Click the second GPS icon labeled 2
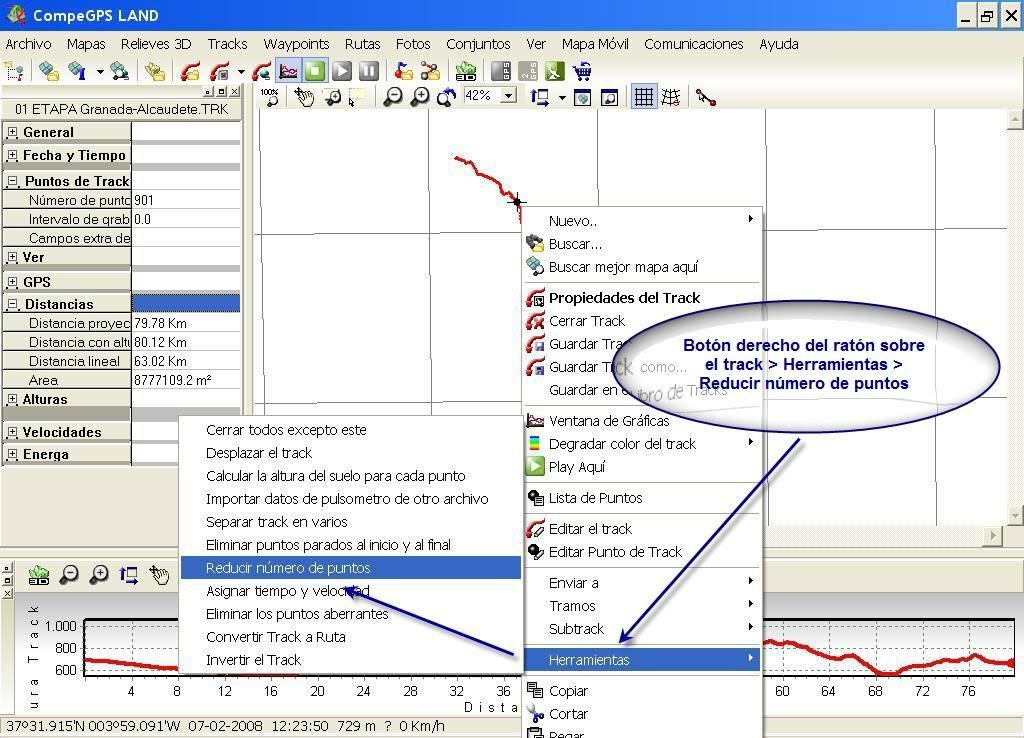This screenshot has height=738, width=1024. [528, 71]
